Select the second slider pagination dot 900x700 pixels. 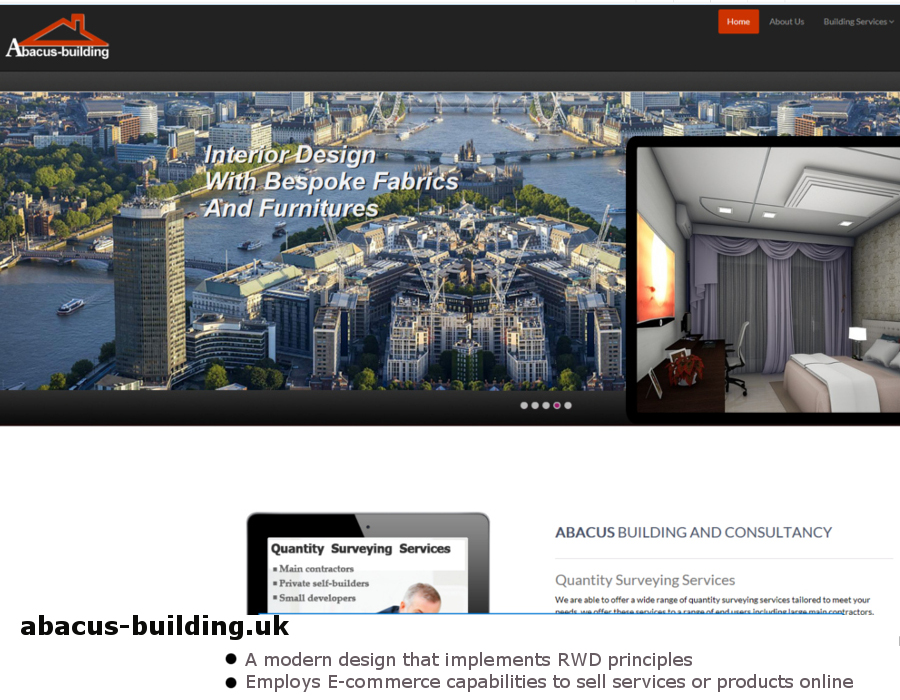point(535,406)
